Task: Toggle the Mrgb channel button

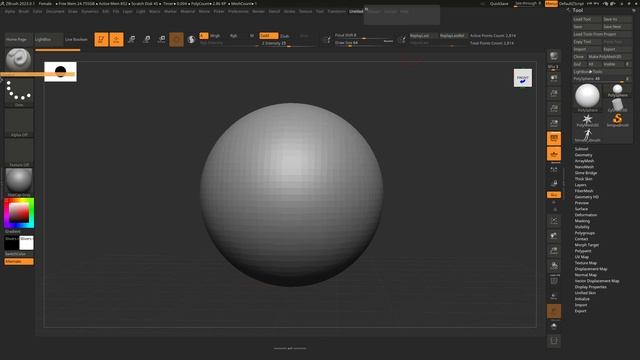Action: tap(215, 36)
